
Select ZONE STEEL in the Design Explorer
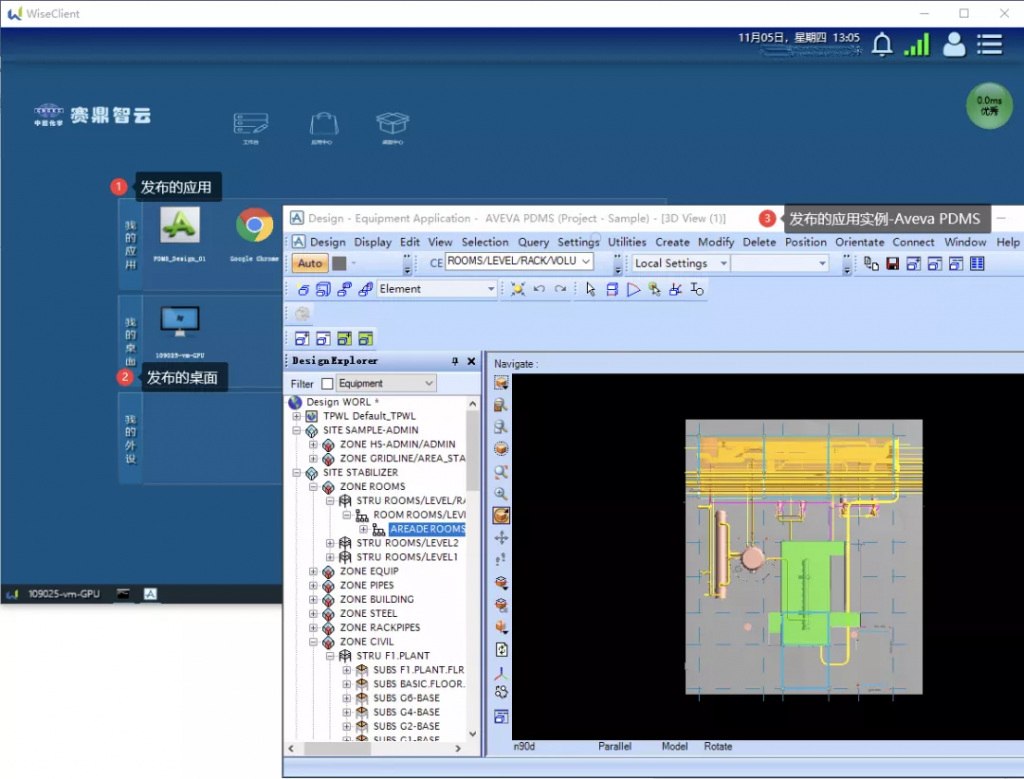(x=368, y=614)
